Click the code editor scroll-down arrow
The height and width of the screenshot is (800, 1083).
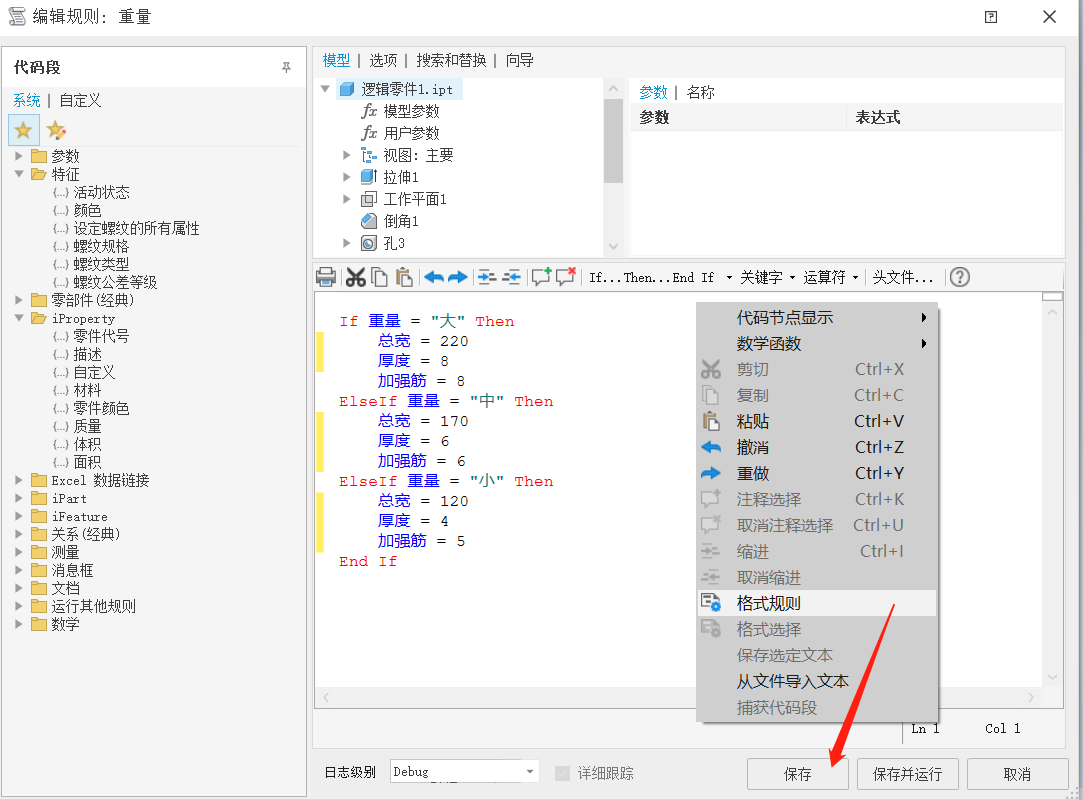point(1052,677)
